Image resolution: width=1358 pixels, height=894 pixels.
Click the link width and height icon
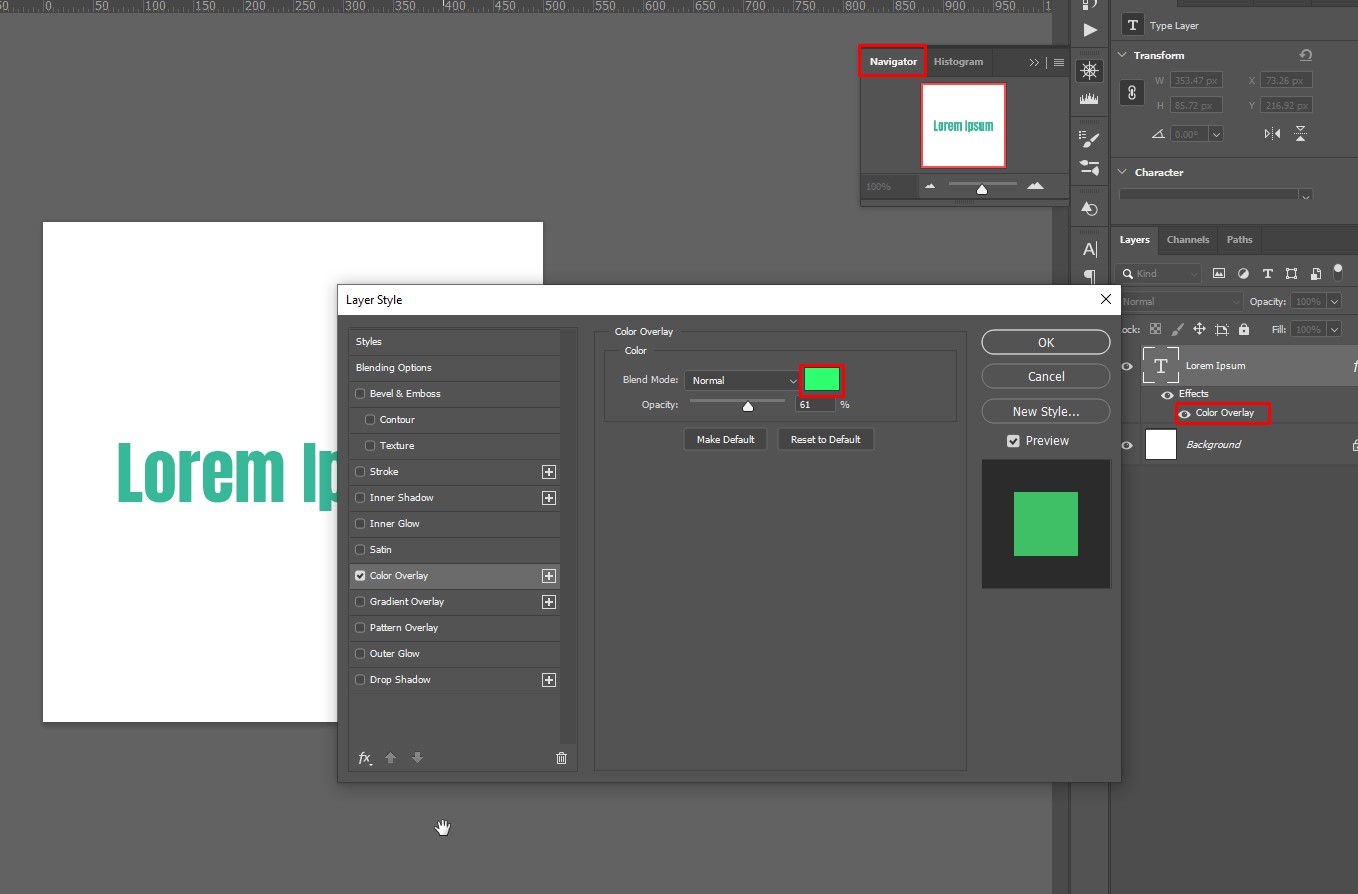(x=1132, y=93)
